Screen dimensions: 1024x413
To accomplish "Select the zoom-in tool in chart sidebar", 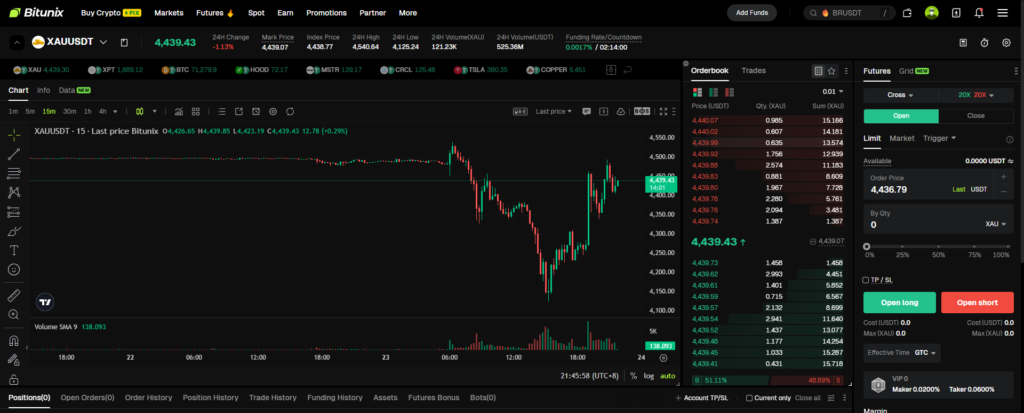I will click(14, 314).
